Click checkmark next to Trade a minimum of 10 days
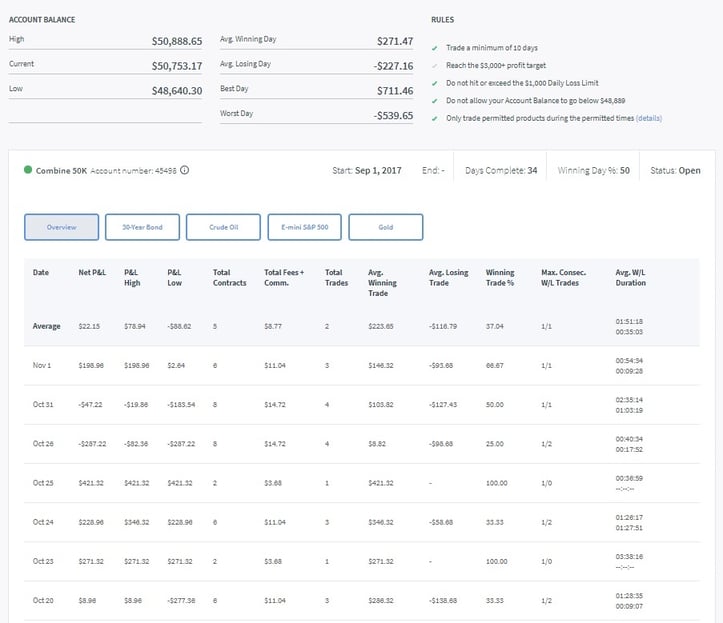 [x=435, y=48]
